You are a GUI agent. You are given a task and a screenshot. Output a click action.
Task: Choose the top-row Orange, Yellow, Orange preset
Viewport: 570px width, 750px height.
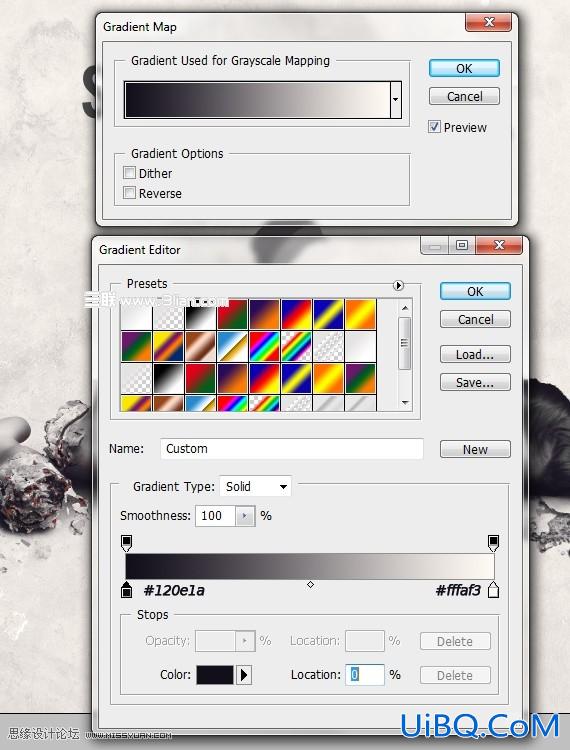pyautogui.click(x=361, y=315)
